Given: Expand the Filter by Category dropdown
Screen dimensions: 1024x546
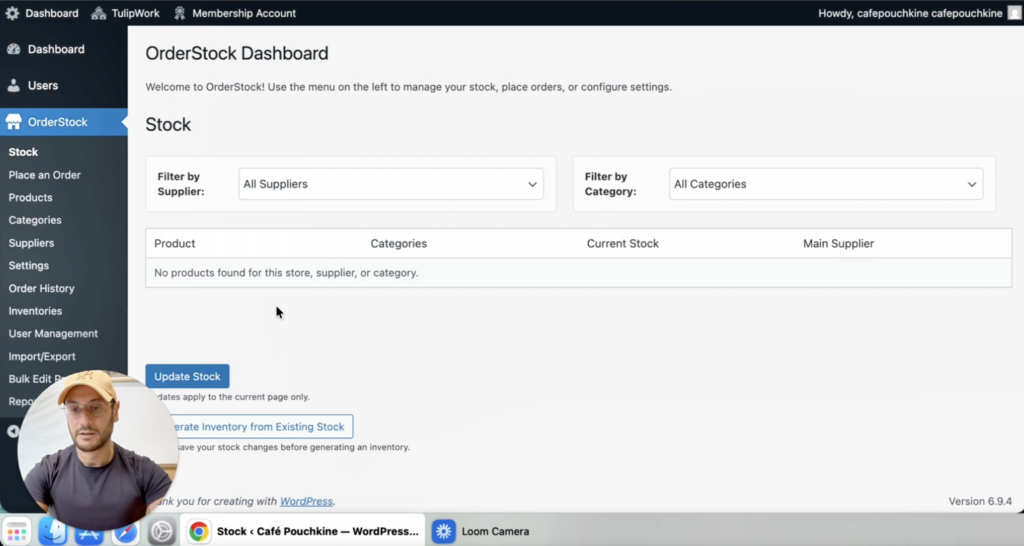Looking at the screenshot, I should (825, 184).
